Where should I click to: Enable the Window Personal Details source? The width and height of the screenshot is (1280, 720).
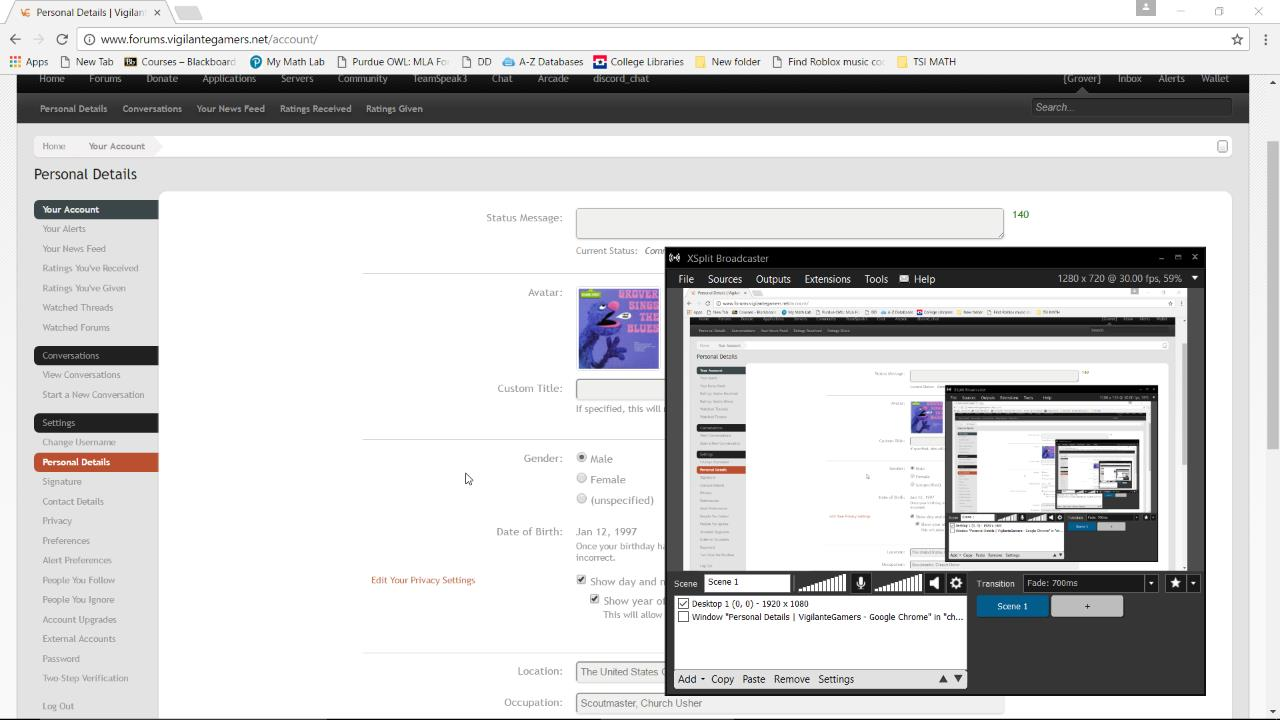tap(684, 617)
